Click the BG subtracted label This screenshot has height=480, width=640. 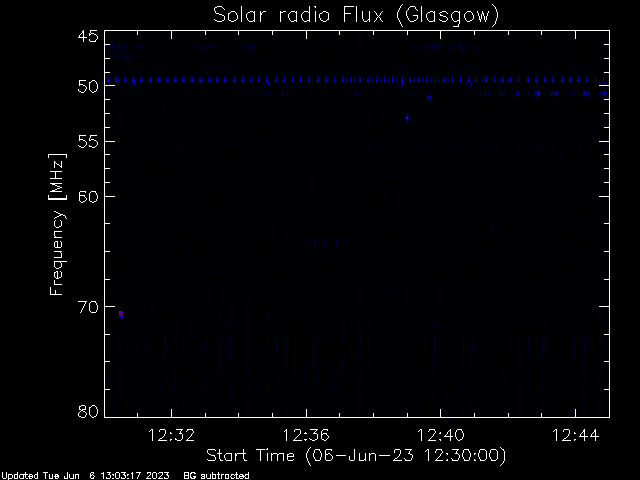(x=216, y=476)
